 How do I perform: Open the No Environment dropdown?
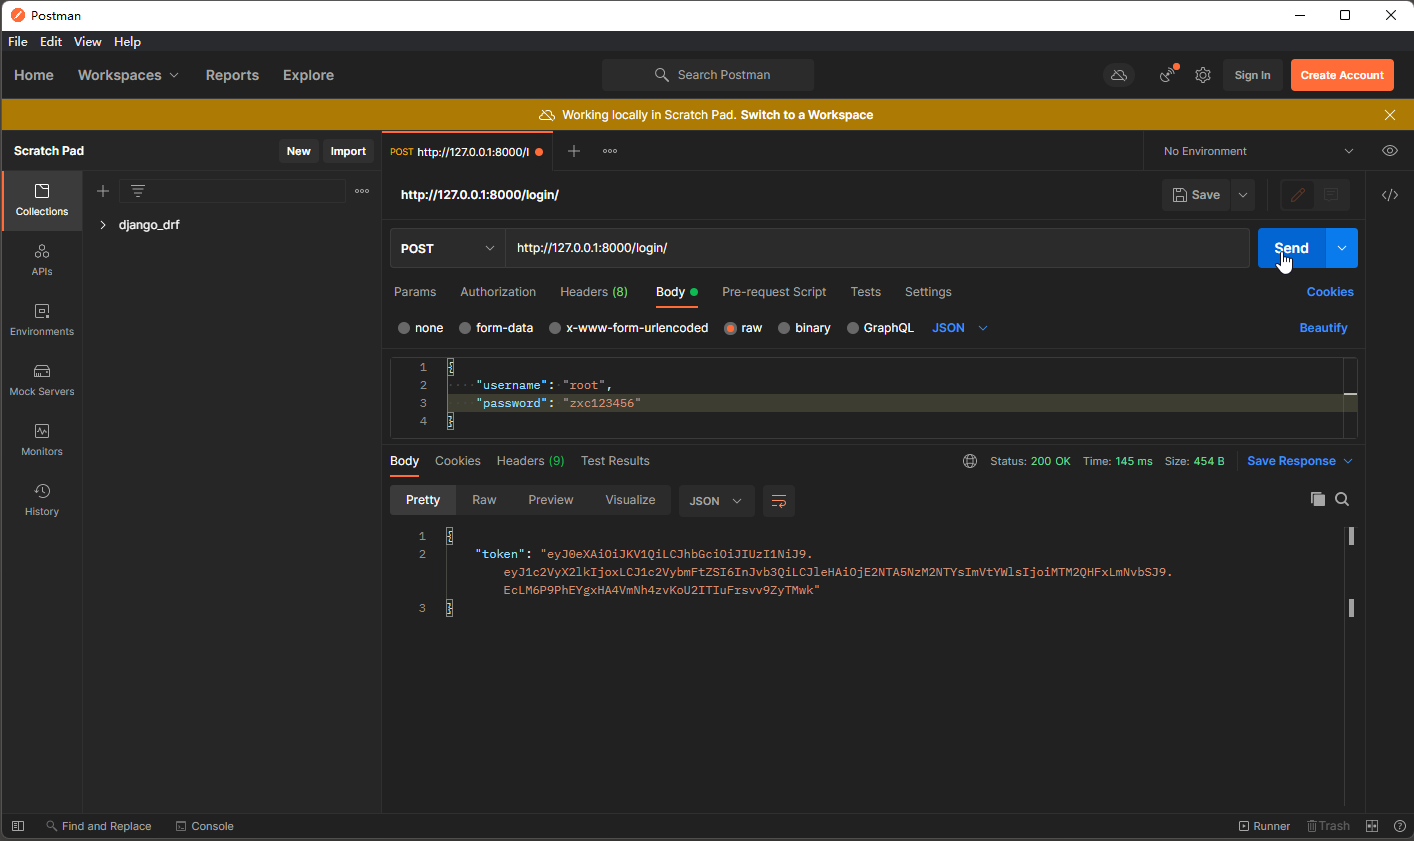click(x=1258, y=151)
